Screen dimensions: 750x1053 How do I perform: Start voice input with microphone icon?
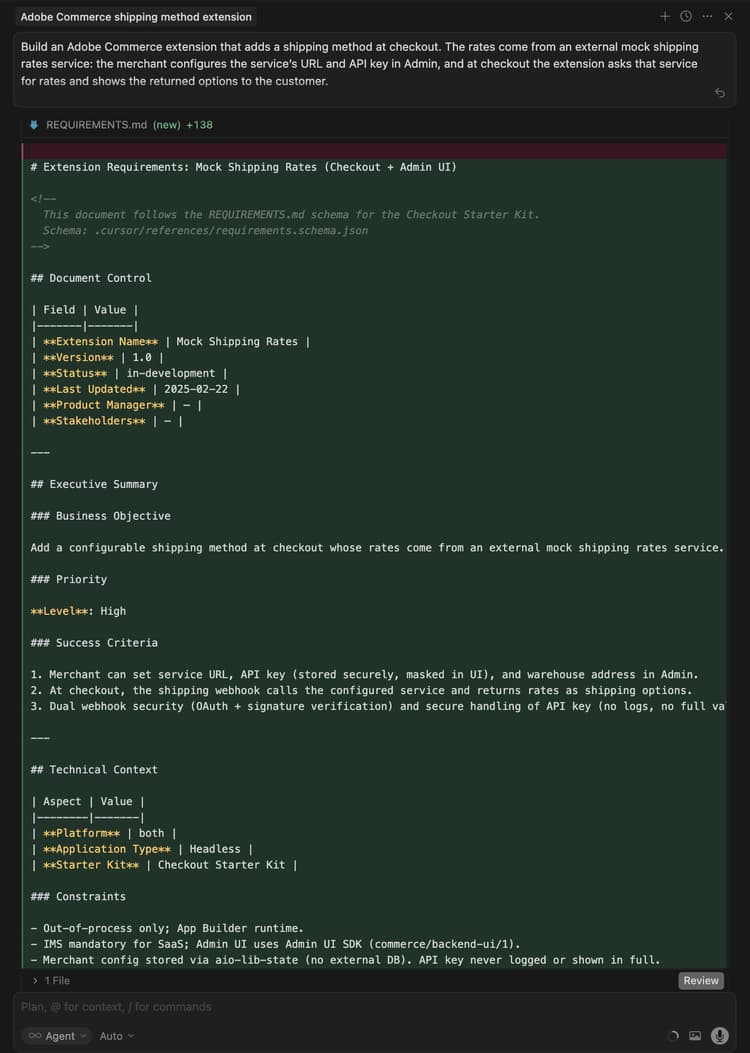[719, 1036]
